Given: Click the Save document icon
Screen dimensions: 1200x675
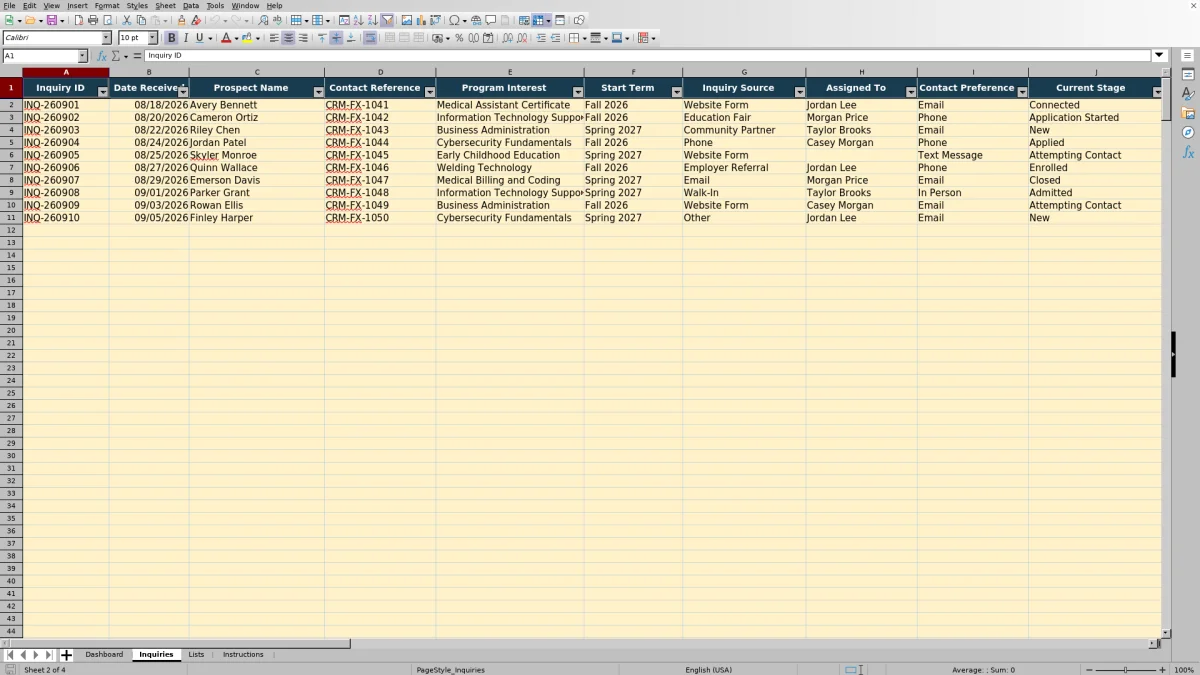Looking at the screenshot, I should tap(51, 20).
